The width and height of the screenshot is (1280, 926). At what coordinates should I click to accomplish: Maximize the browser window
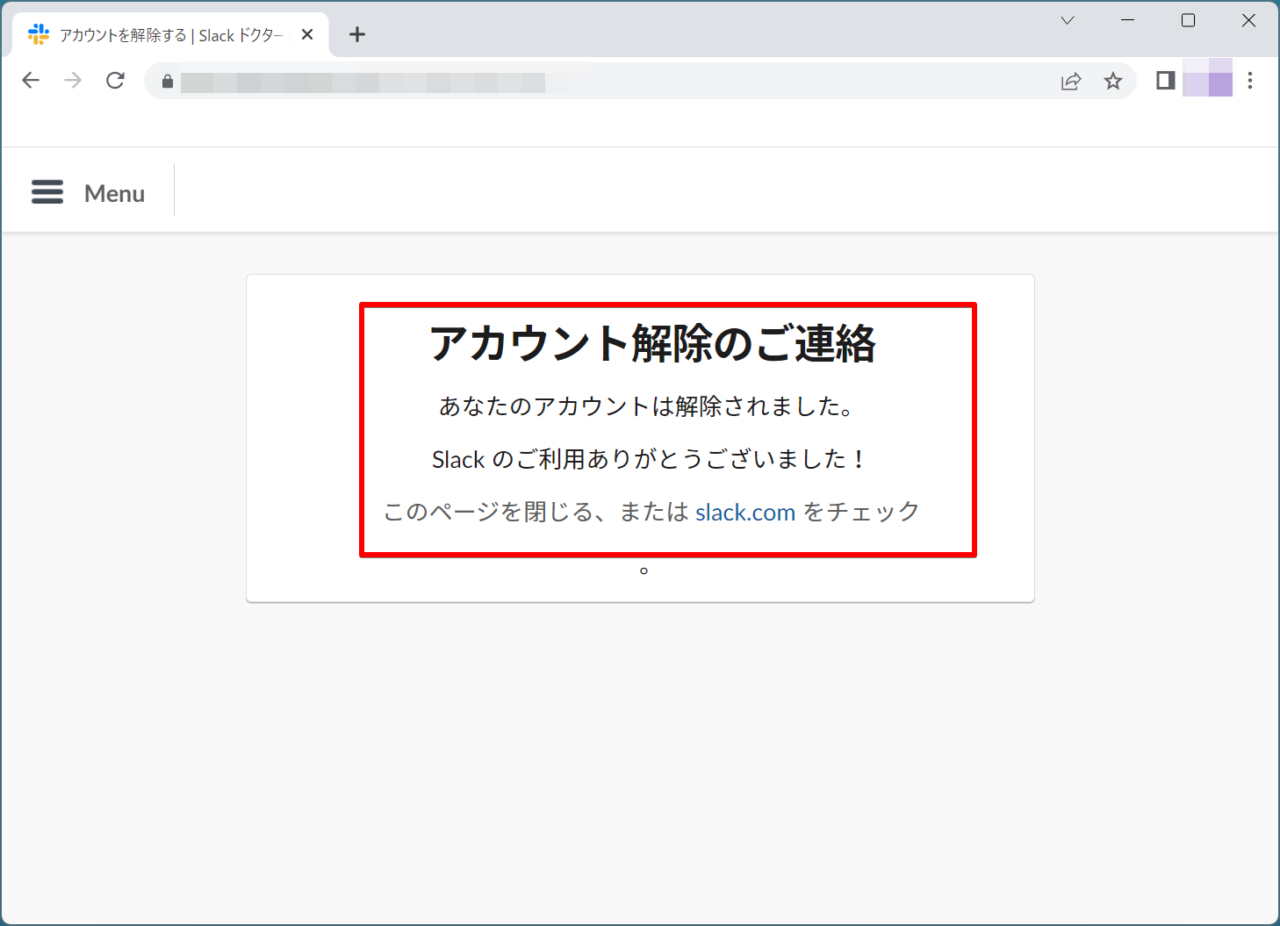point(1188,21)
